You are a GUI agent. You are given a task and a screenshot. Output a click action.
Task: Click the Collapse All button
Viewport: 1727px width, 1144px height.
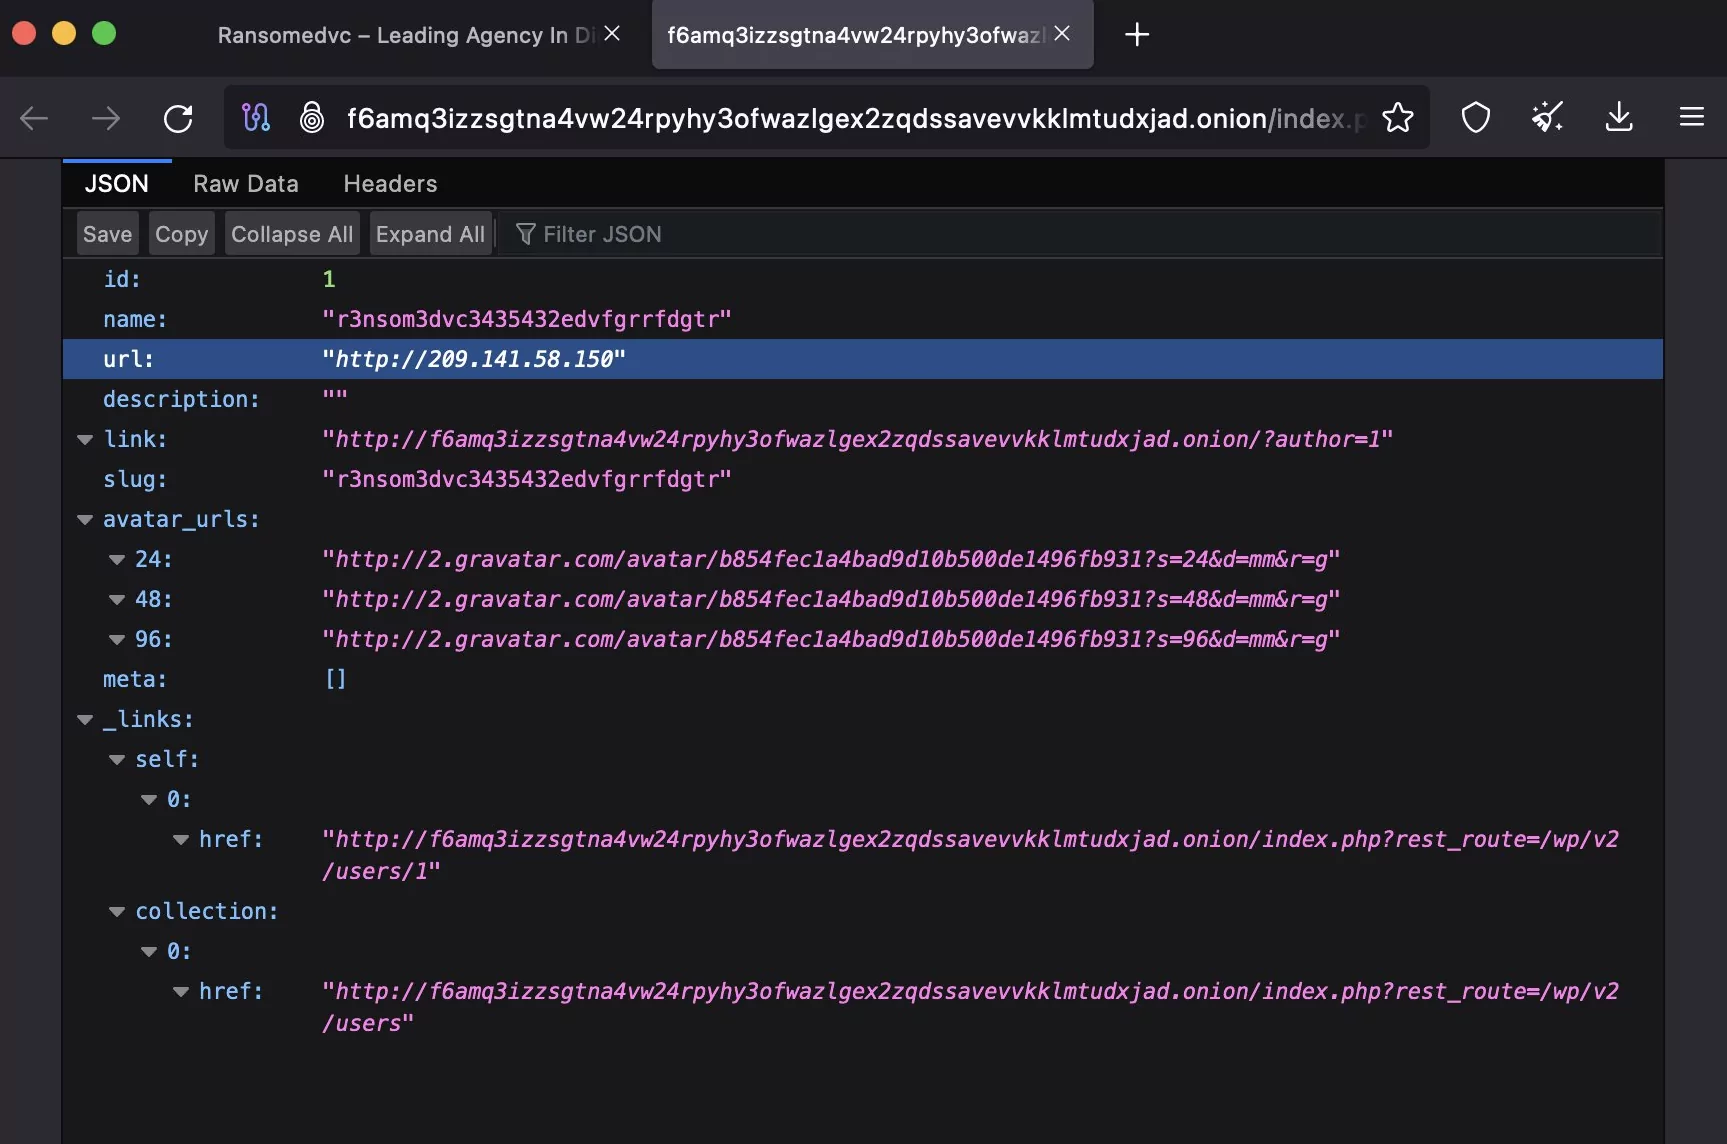[x=291, y=234]
